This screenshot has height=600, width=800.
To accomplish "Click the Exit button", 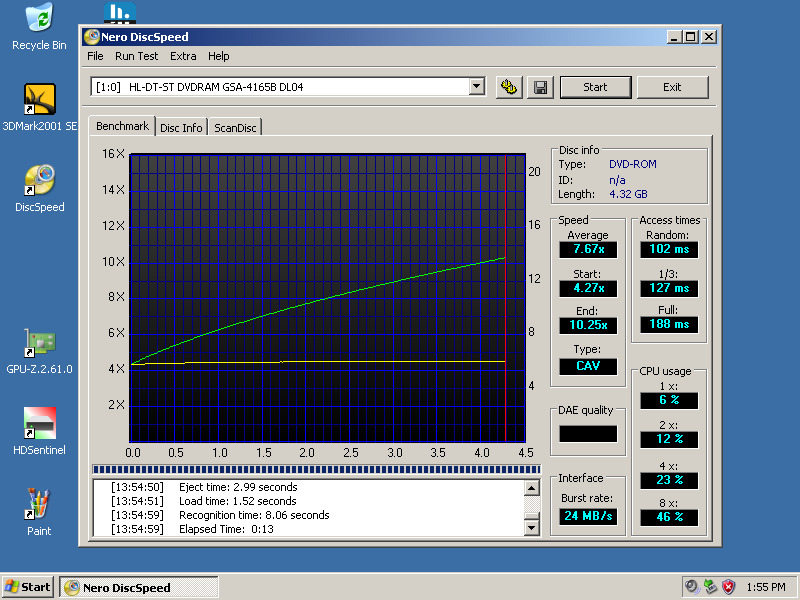I will click(672, 87).
